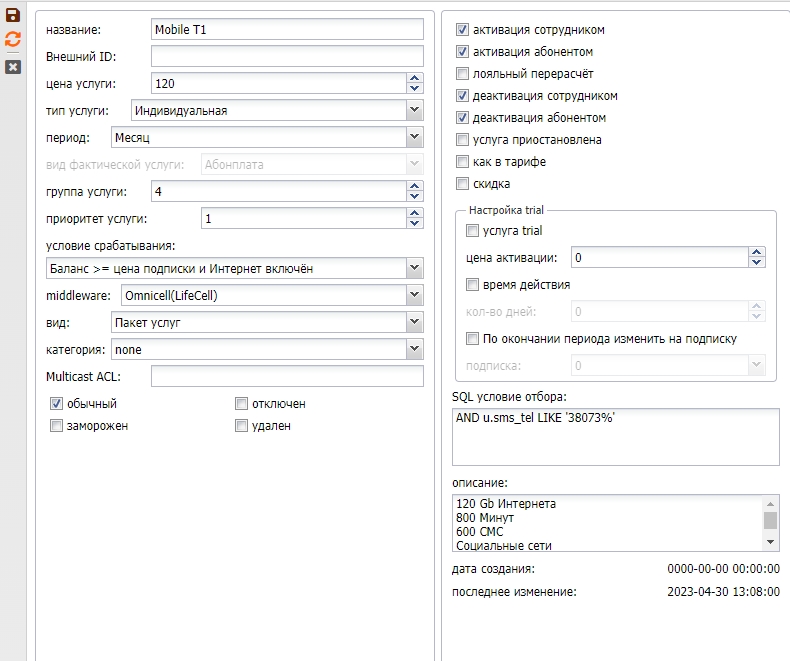
Task: Toggle the активация сотрудником checkbox
Action: (x=463, y=30)
